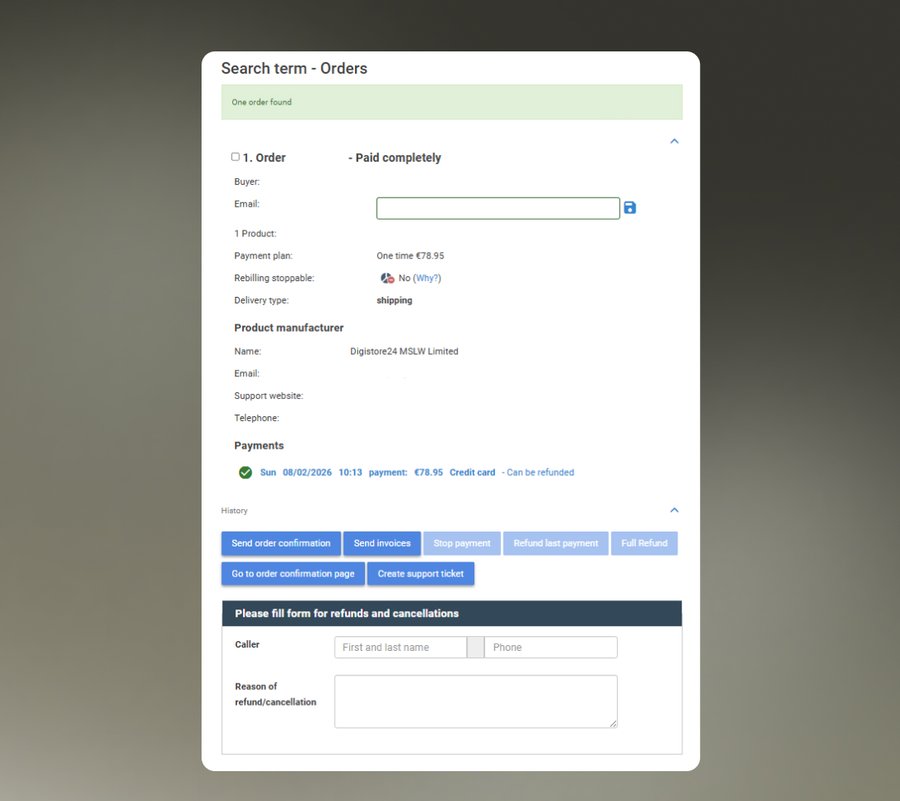Click the reason of refund/cancellation textarea
Viewport: 900px width, 801px height.
point(476,702)
